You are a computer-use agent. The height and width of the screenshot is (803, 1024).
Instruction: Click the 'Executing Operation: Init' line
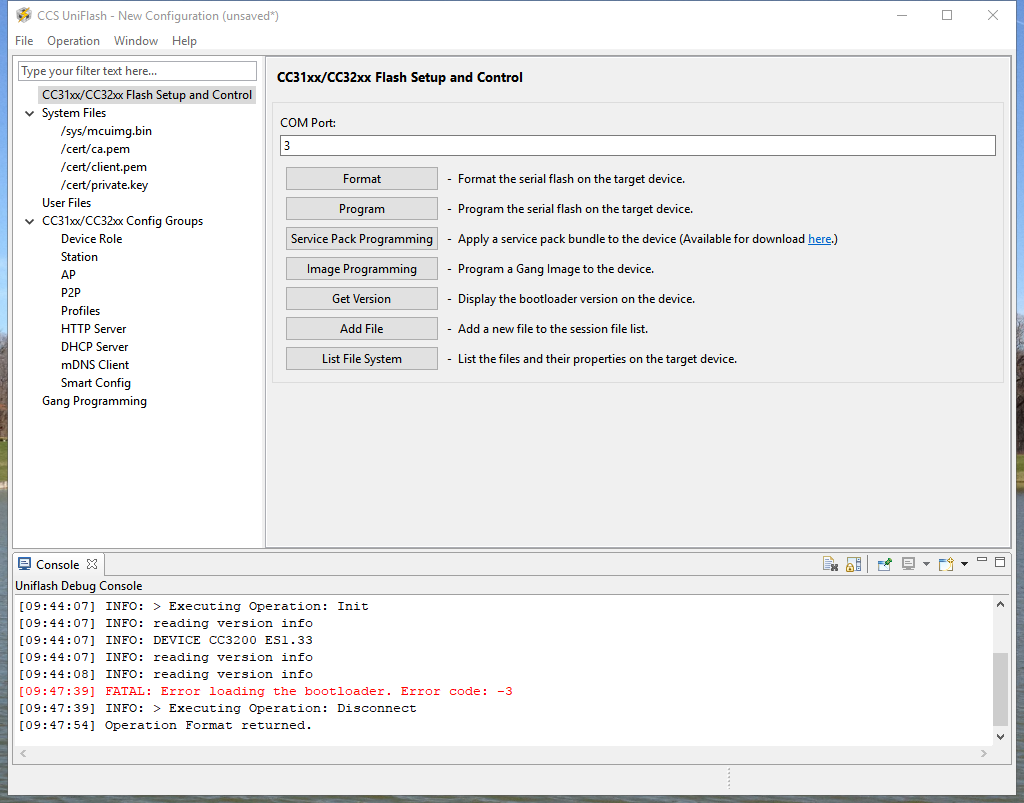click(193, 606)
